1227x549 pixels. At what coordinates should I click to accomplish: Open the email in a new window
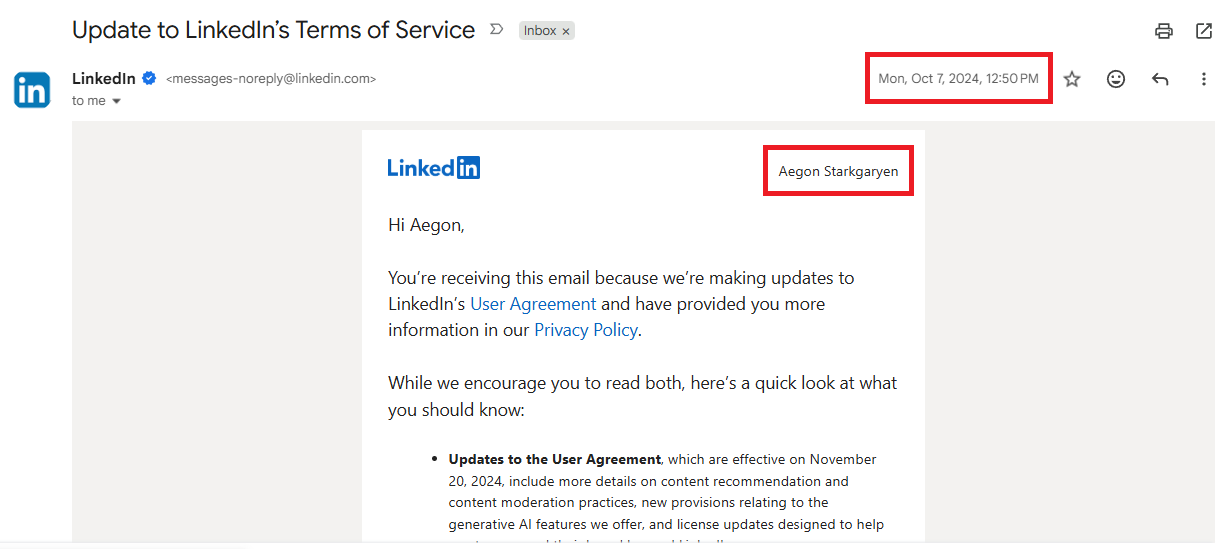[x=1204, y=31]
